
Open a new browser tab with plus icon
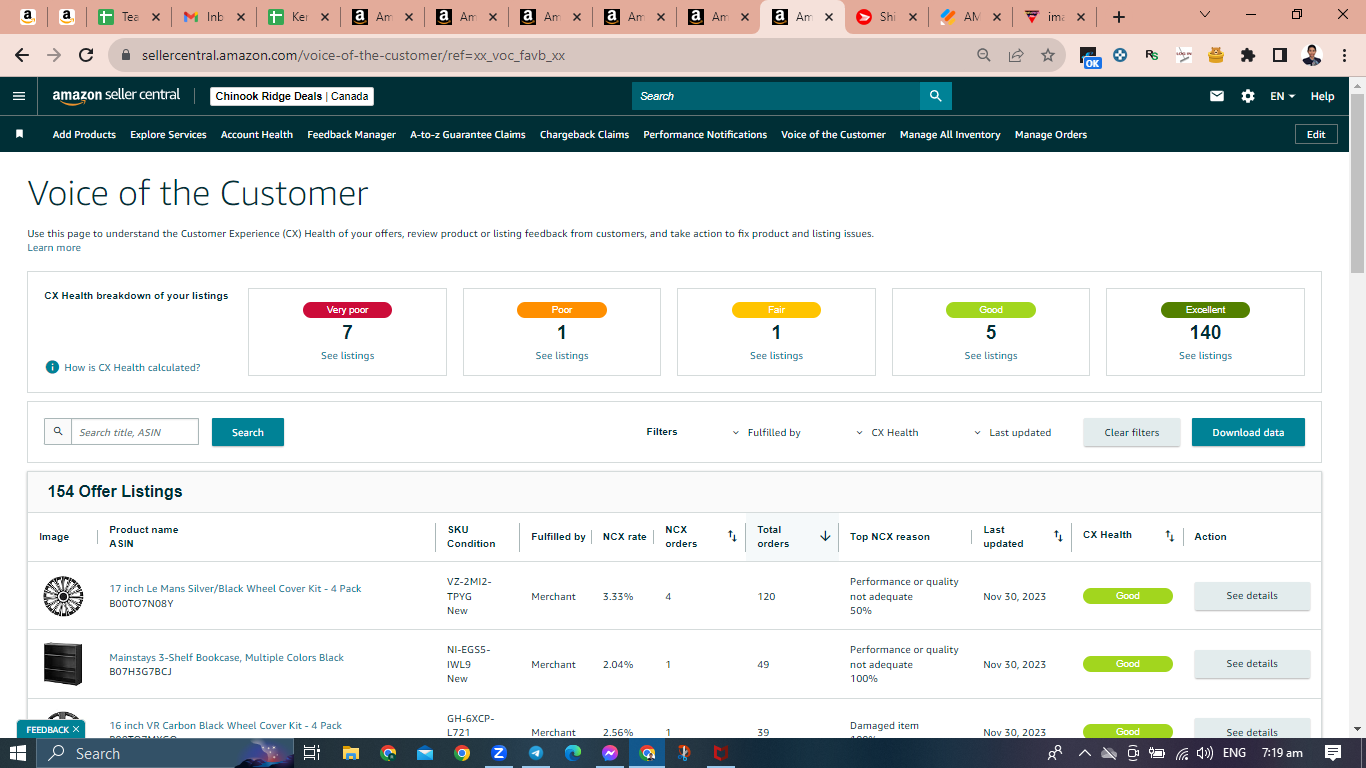pos(1119,17)
